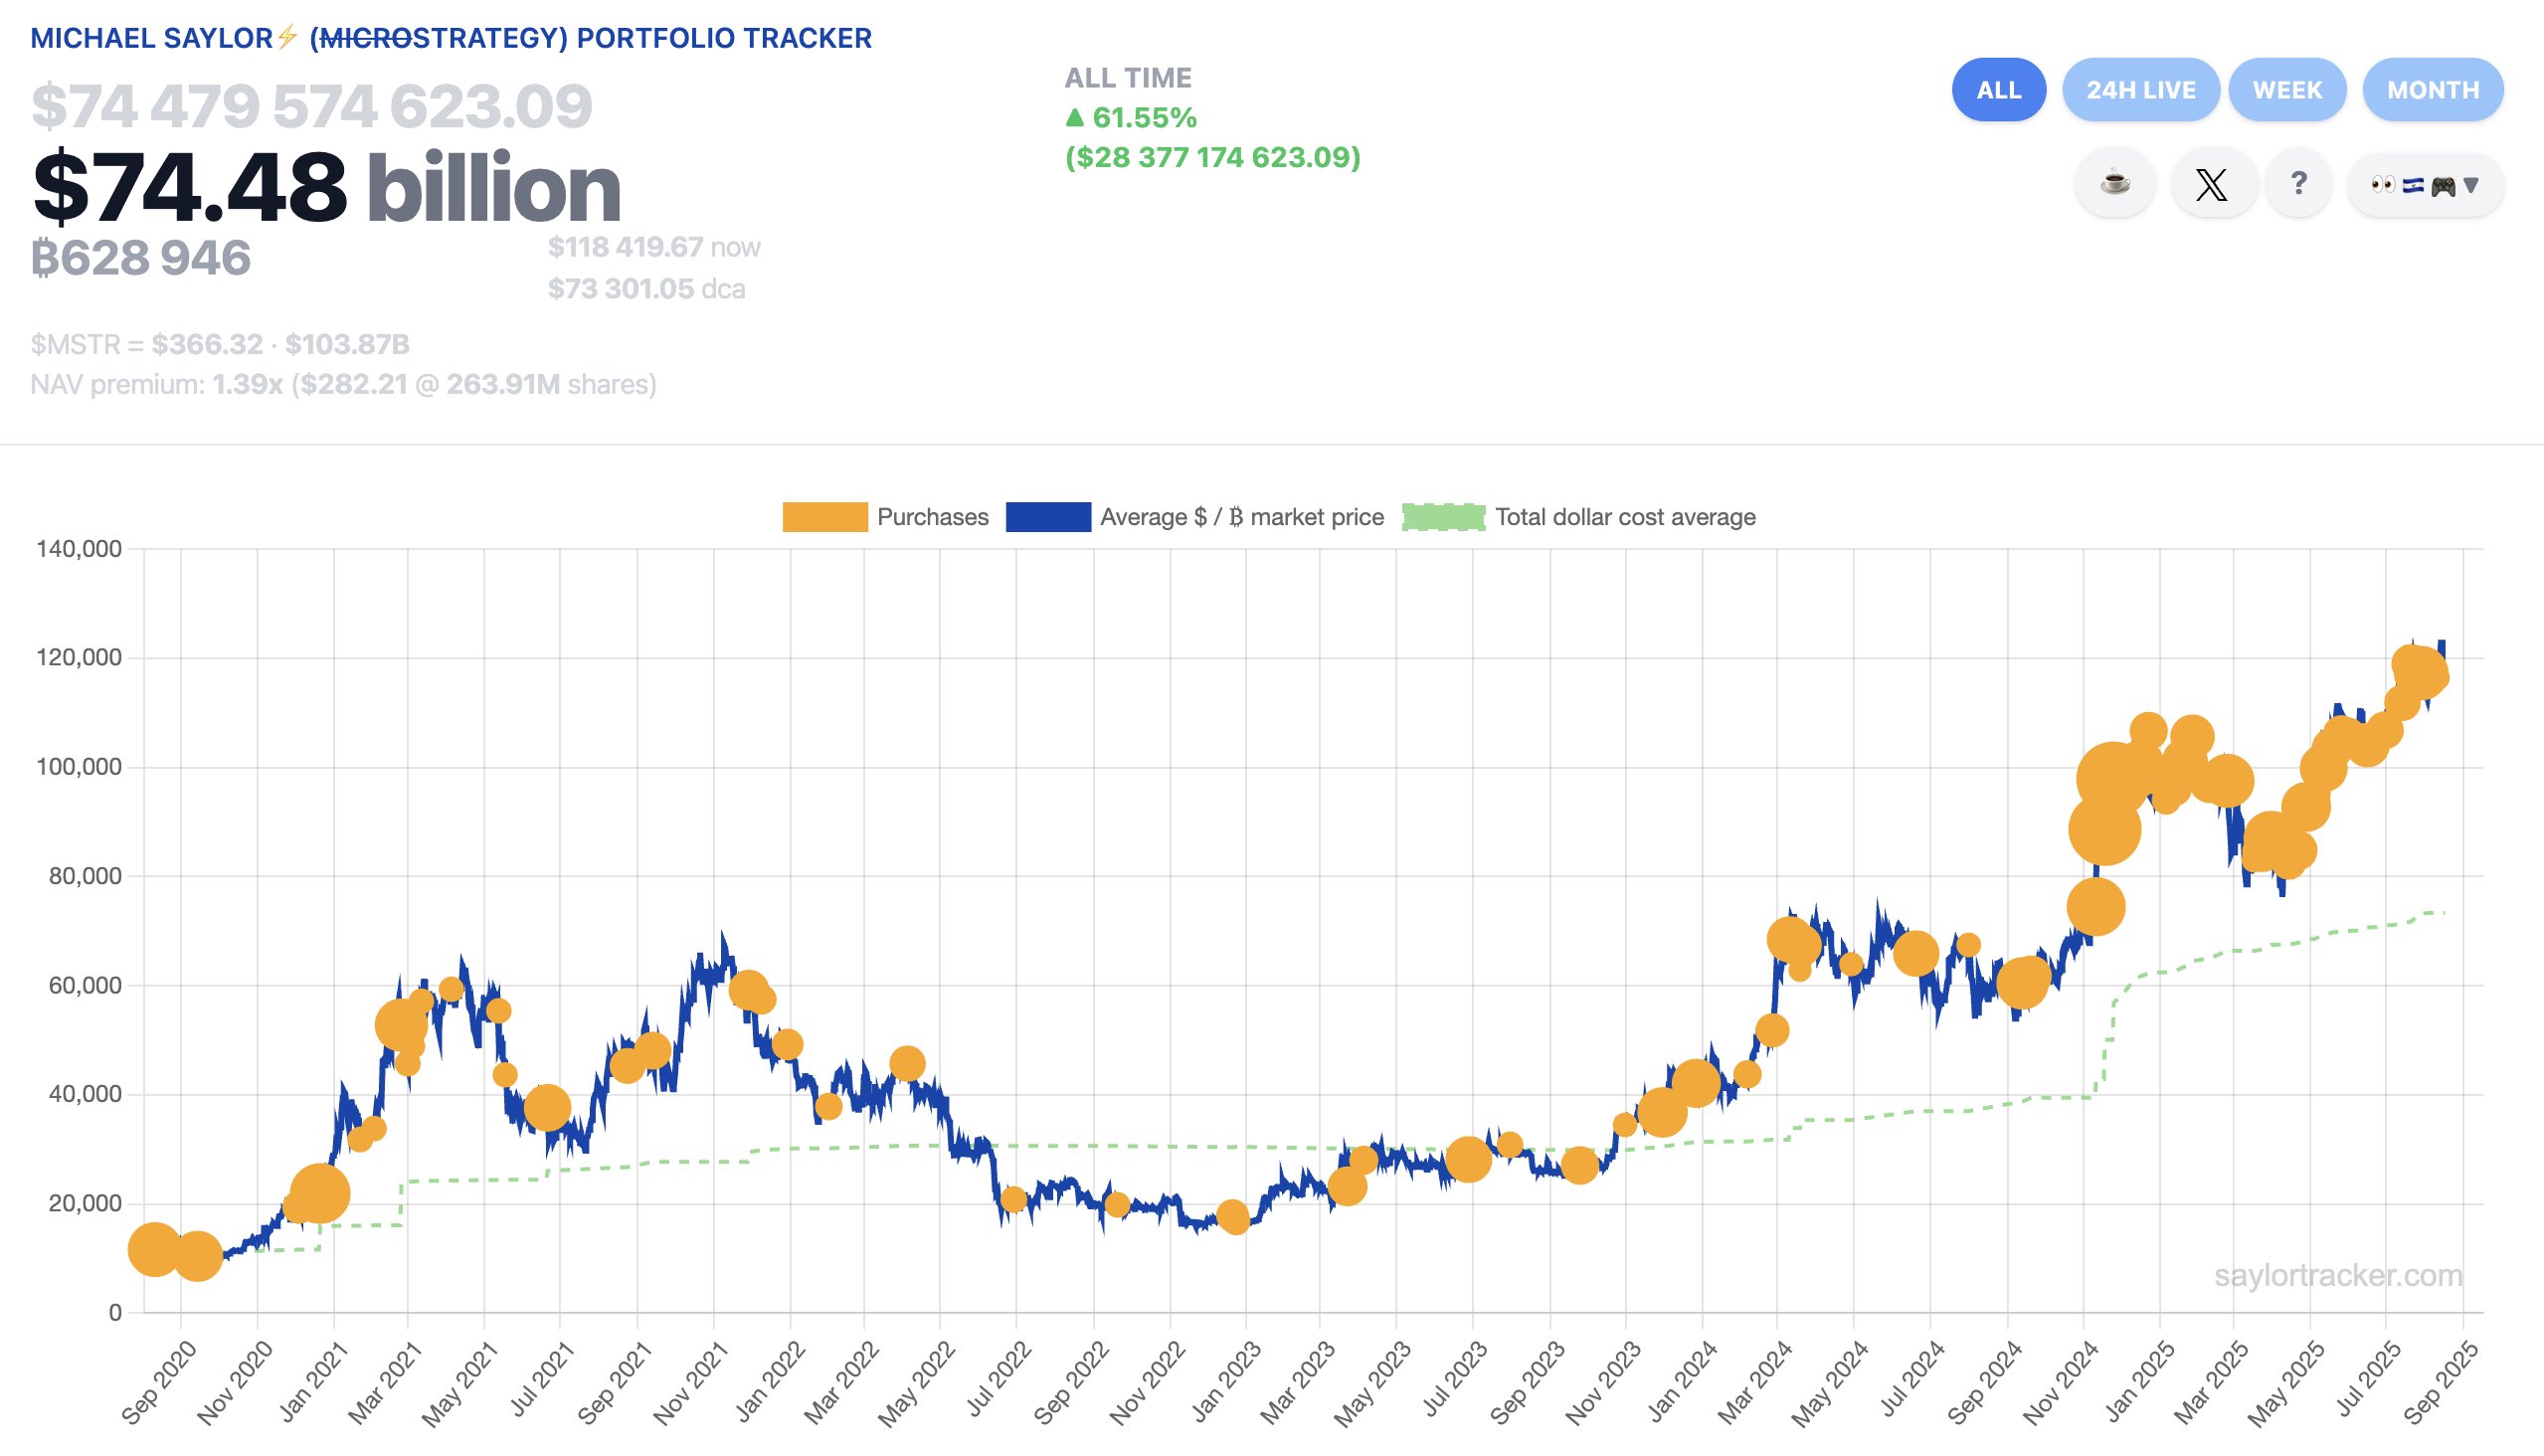Click the lightning bolt in the title
Viewport: 2544px width, 1456px height.
tap(287, 37)
